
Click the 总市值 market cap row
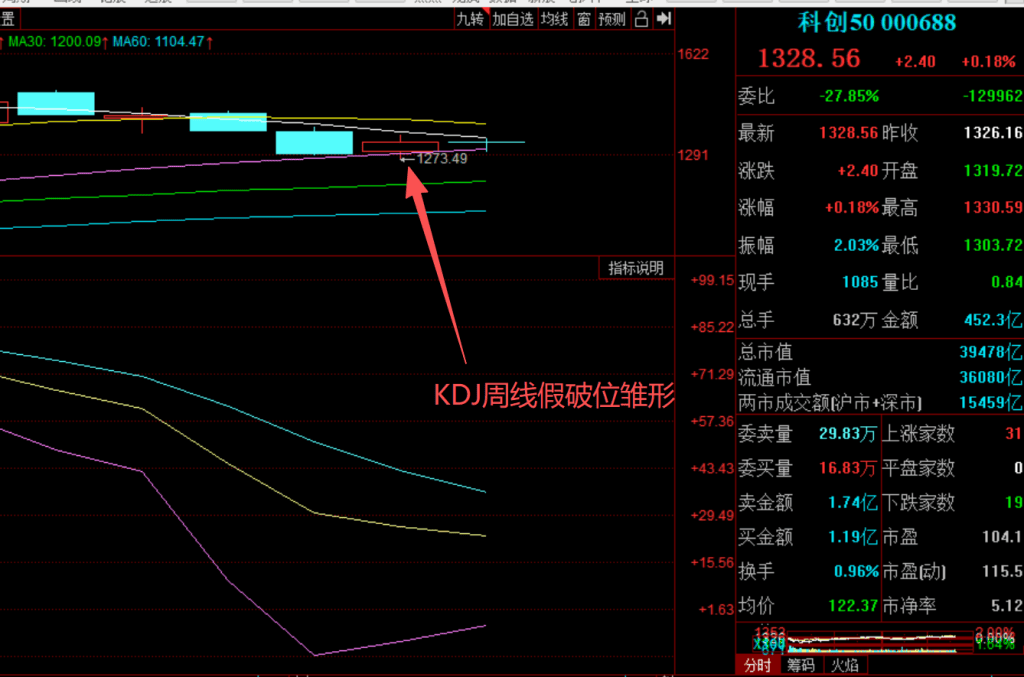pos(879,353)
